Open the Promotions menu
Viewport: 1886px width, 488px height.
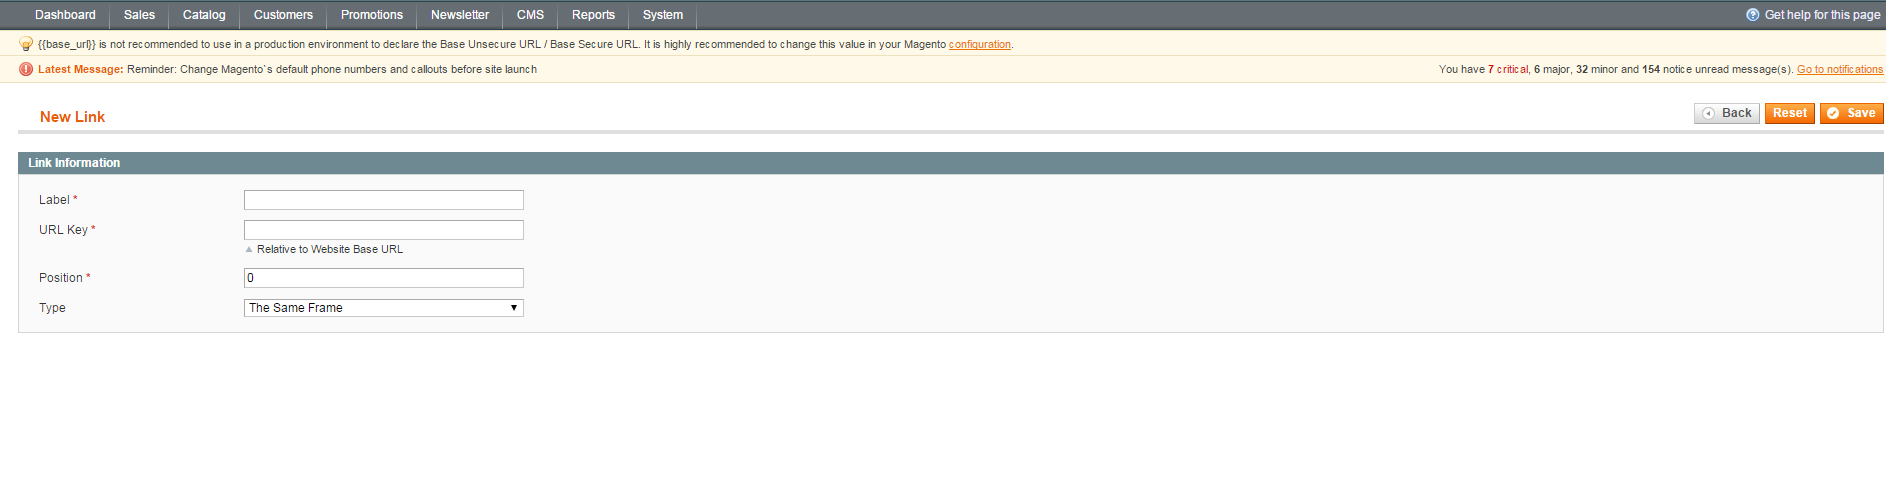(371, 15)
